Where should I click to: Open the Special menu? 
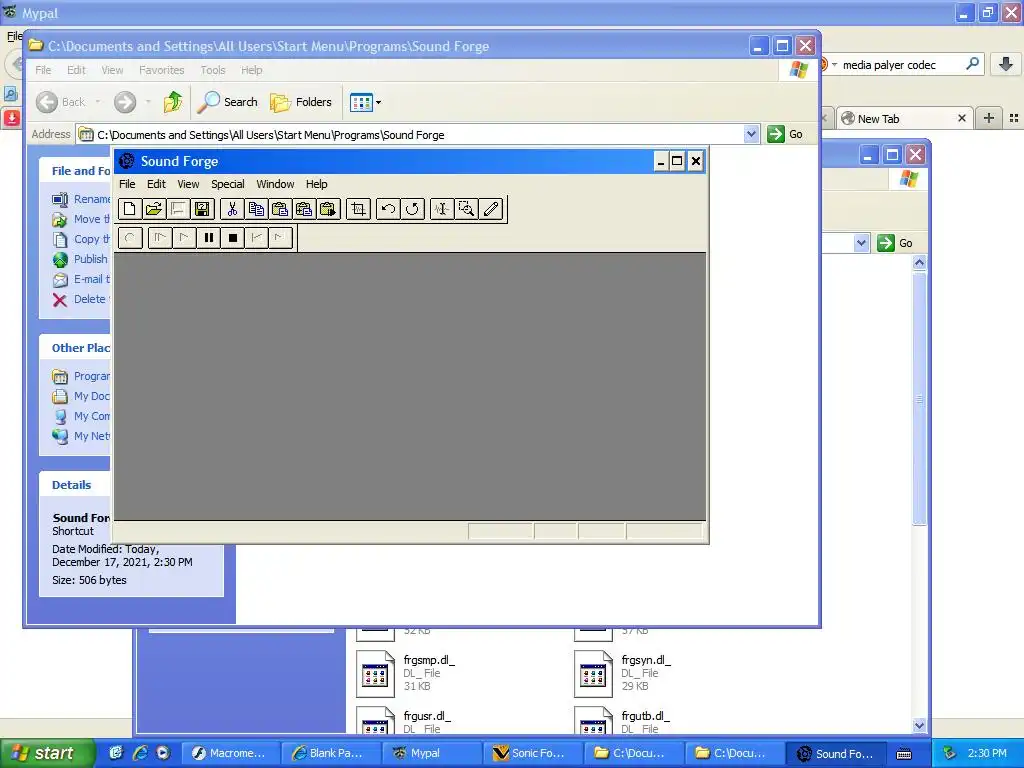[x=227, y=184]
